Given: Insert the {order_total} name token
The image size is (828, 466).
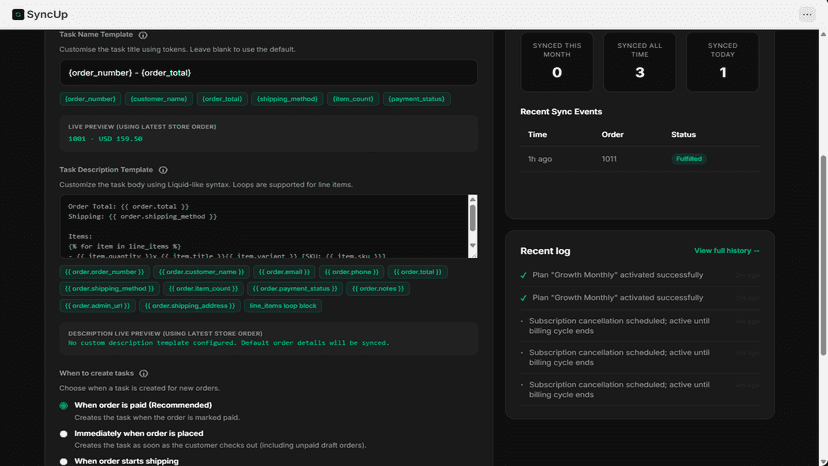Looking at the screenshot, I should click(x=222, y=99).
